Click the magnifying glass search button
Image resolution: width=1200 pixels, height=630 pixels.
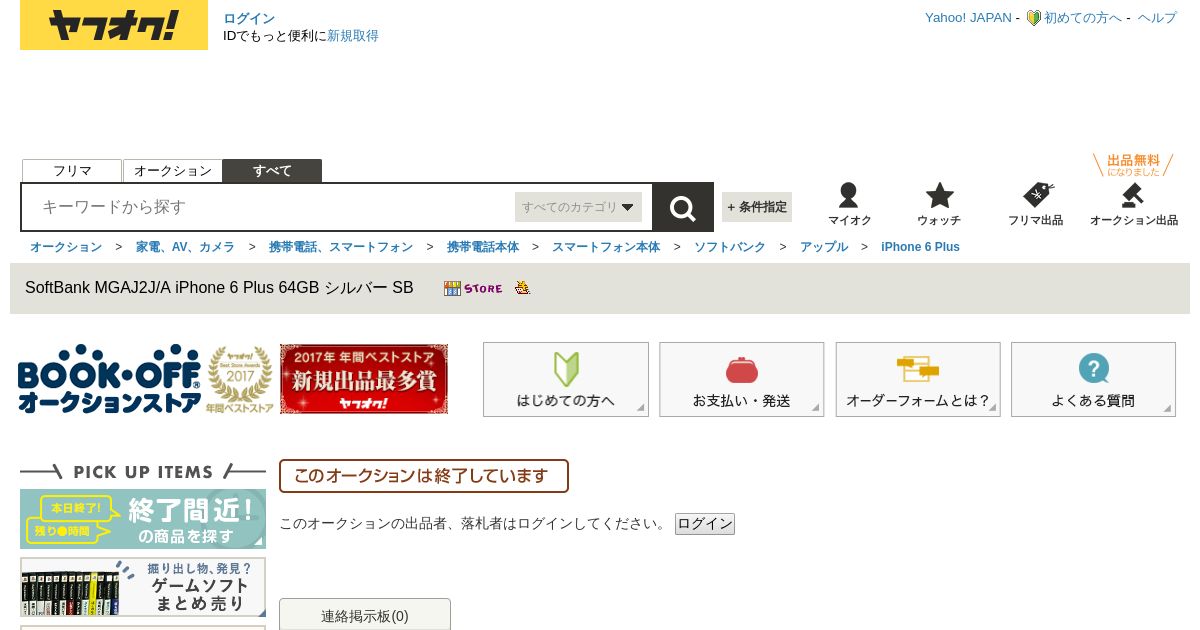[x=683, y=207]
